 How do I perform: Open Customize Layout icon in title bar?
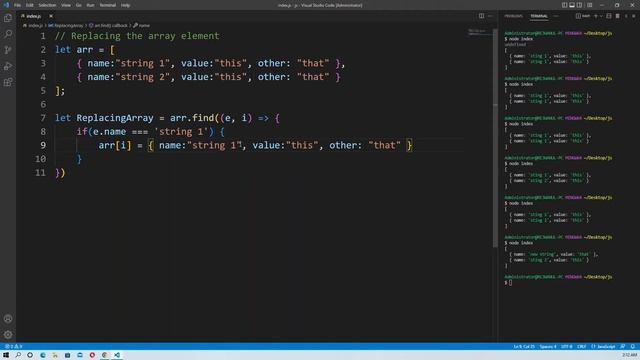coord(590,5)
